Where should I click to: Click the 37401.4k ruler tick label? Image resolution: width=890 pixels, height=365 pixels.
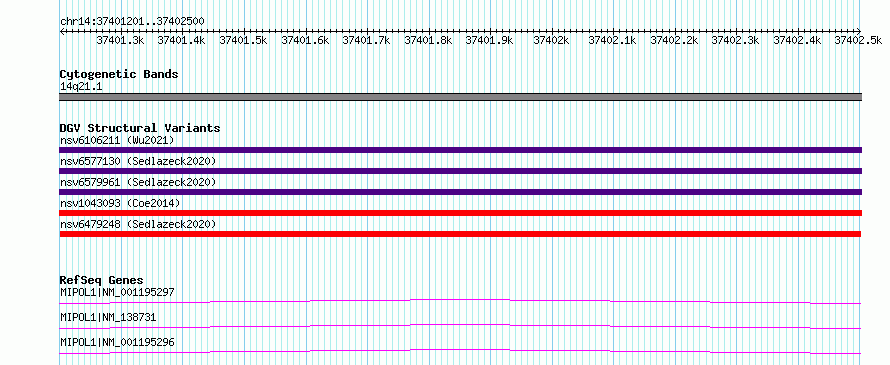[x=182, y=40]
